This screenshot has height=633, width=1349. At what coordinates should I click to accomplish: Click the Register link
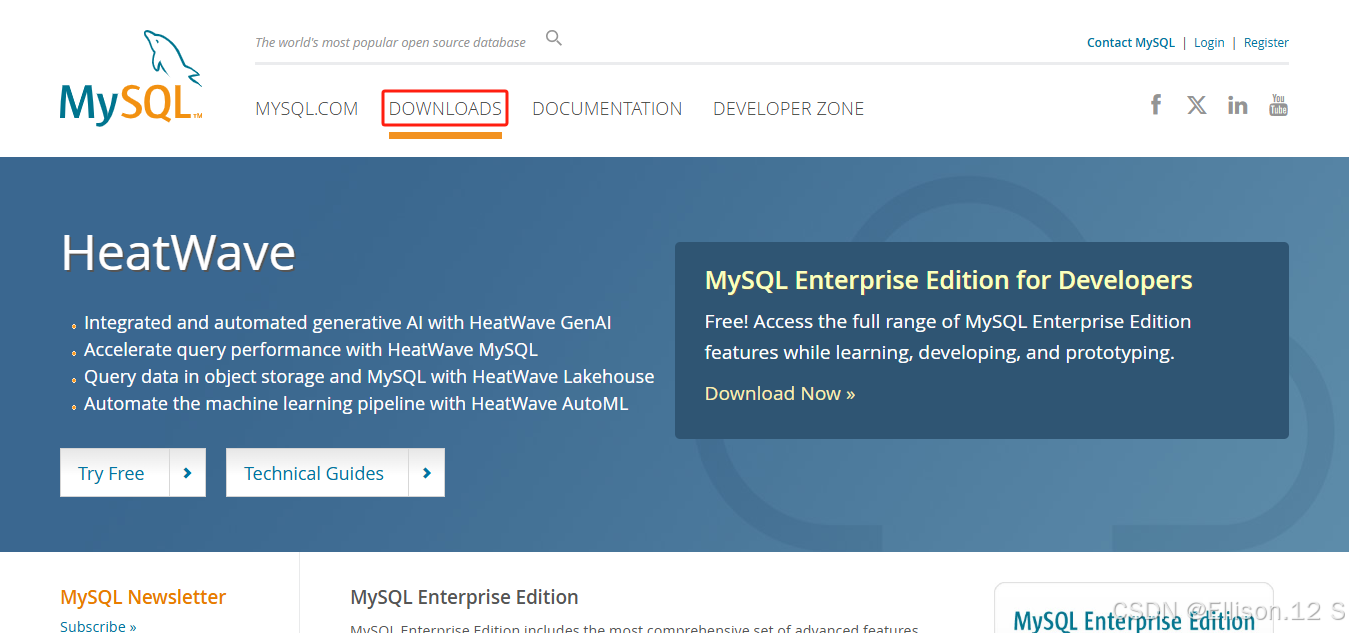(1266, 42)
